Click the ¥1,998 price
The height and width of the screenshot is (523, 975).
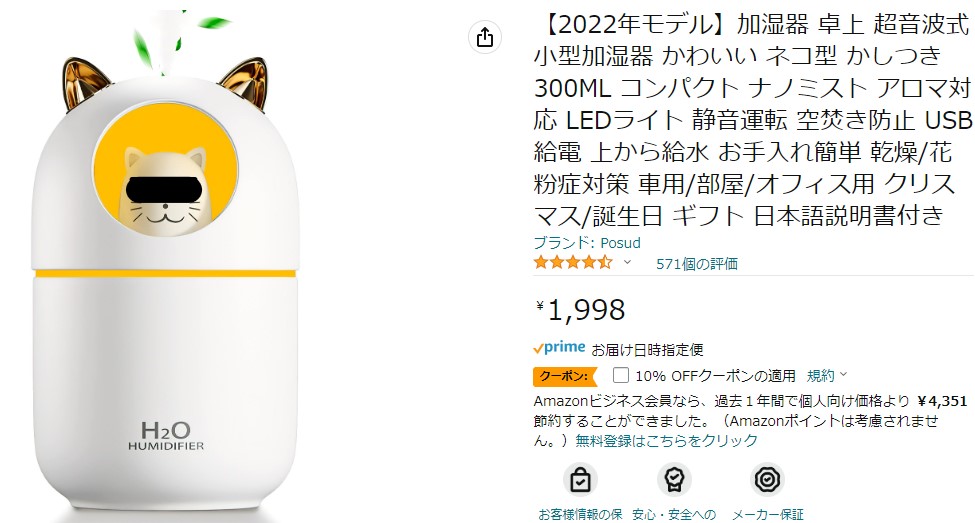pyautogui.click(x=581, y=310)
